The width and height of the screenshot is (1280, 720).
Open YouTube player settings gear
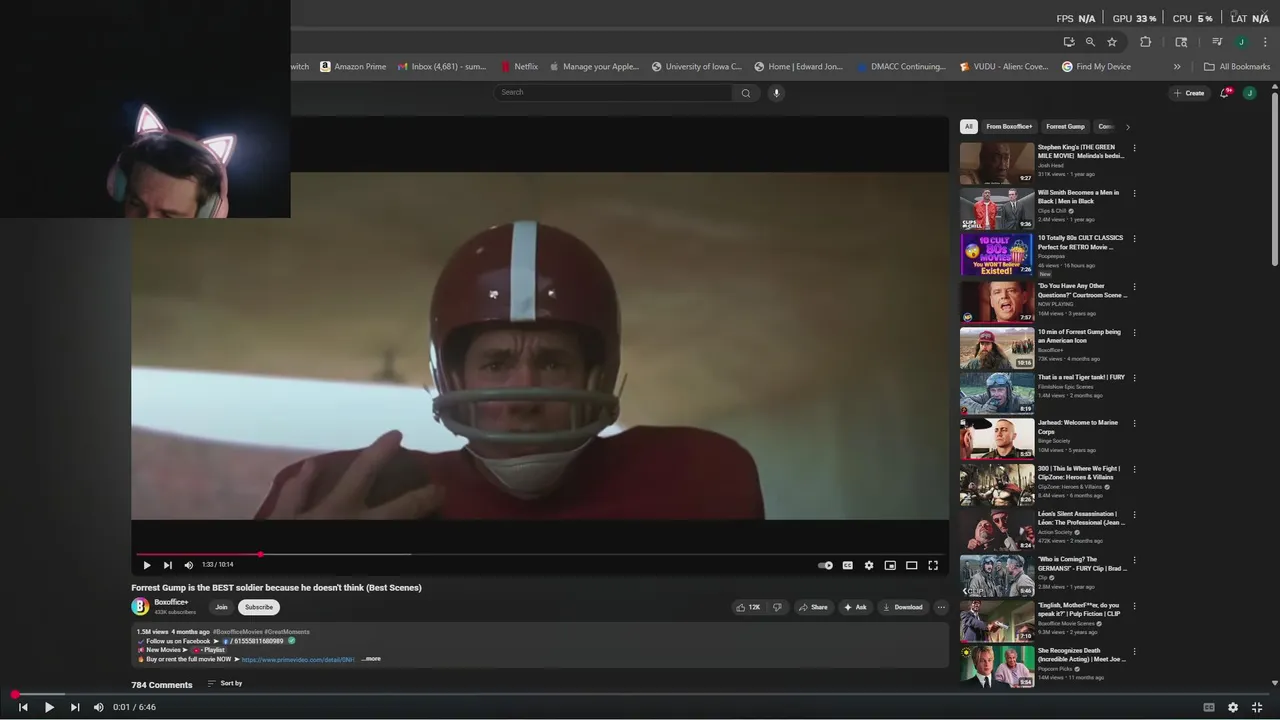pyautogui.click(x=869, y=565)
